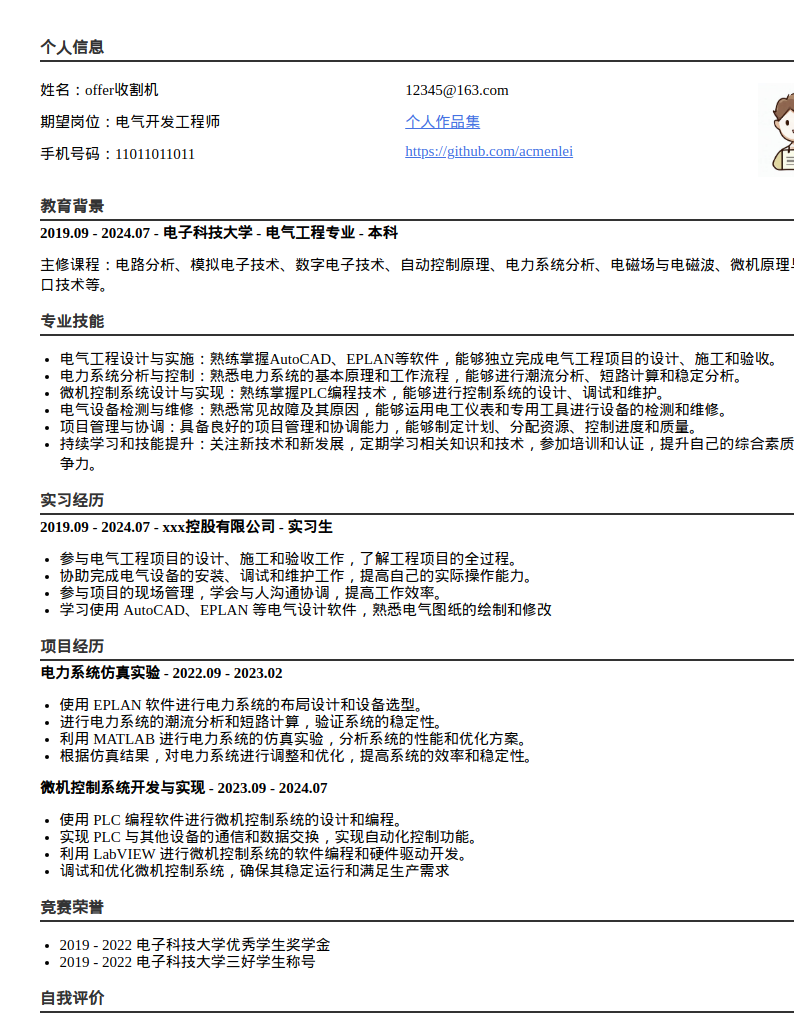Click the 持续学习和技能提升 skill bullet
The width and height of the screenshot is (794, 1024).
(x=427, y=453)
